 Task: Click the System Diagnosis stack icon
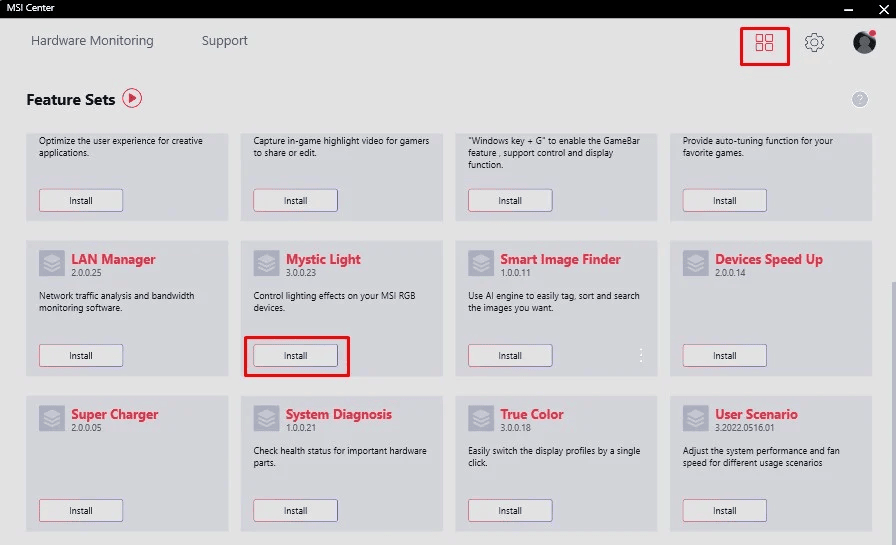pyautogui.click(x=266, y=418)
